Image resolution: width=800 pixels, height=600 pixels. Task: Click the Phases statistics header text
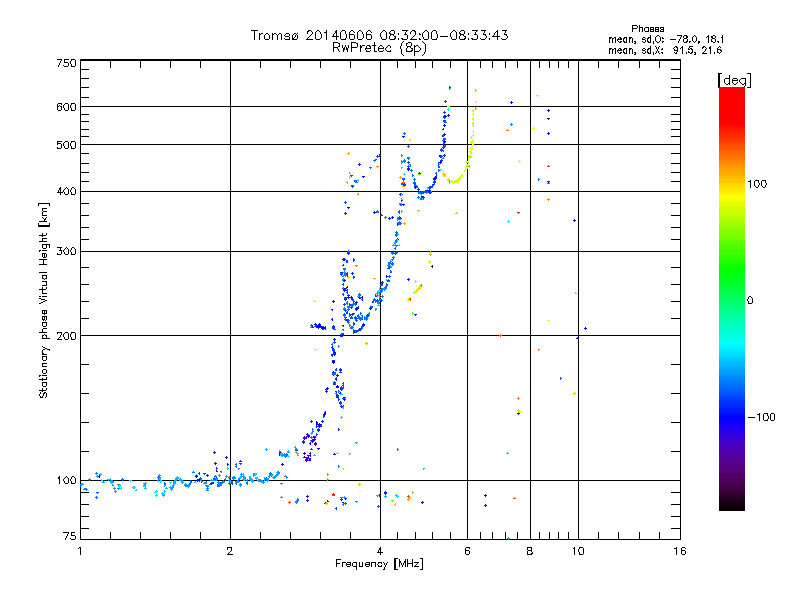(647, 29)
